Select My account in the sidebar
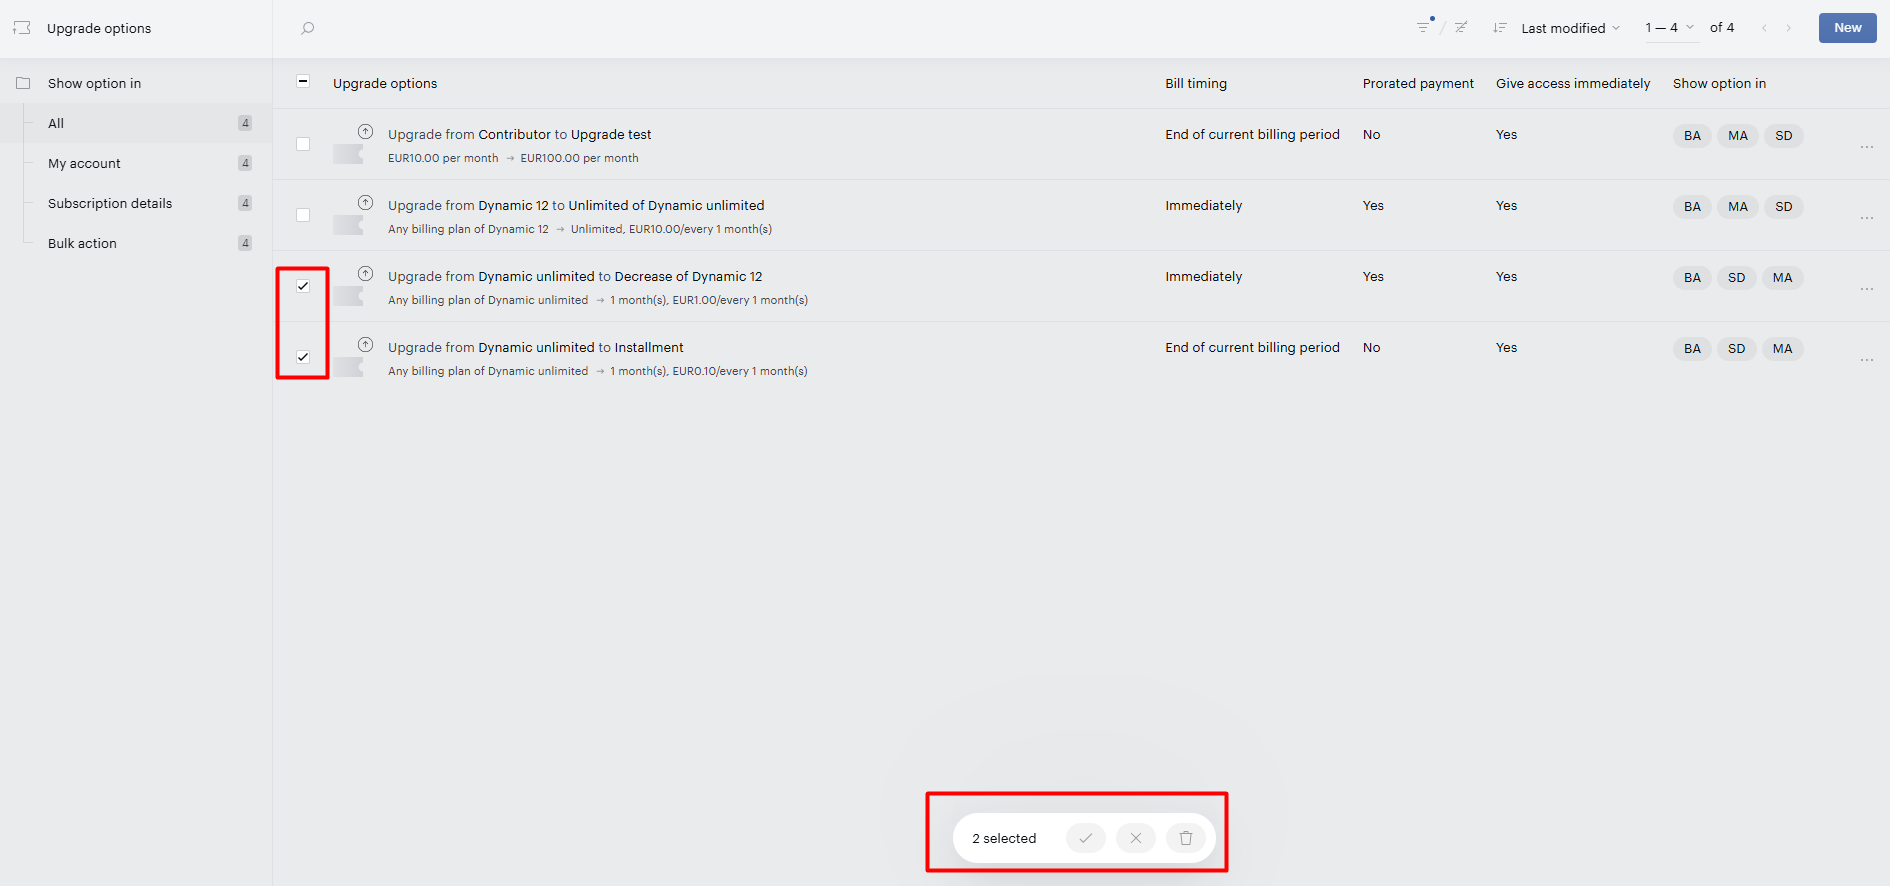1890x886 pixels. (x=136, y=163)
